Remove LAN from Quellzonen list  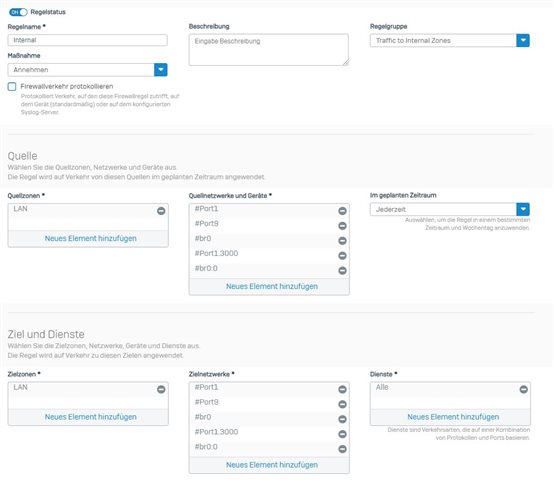(x=161, y=211)
